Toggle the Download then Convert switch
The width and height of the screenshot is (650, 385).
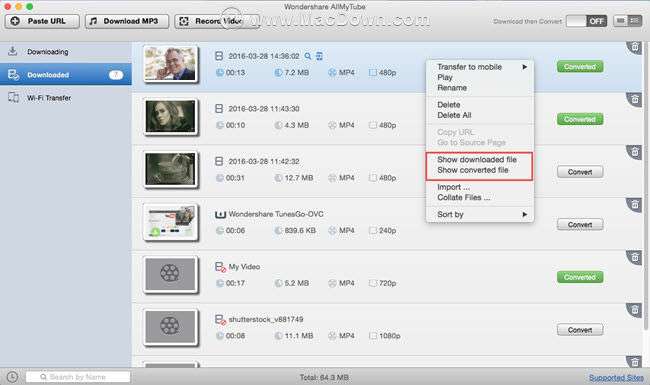coord(586,21)
